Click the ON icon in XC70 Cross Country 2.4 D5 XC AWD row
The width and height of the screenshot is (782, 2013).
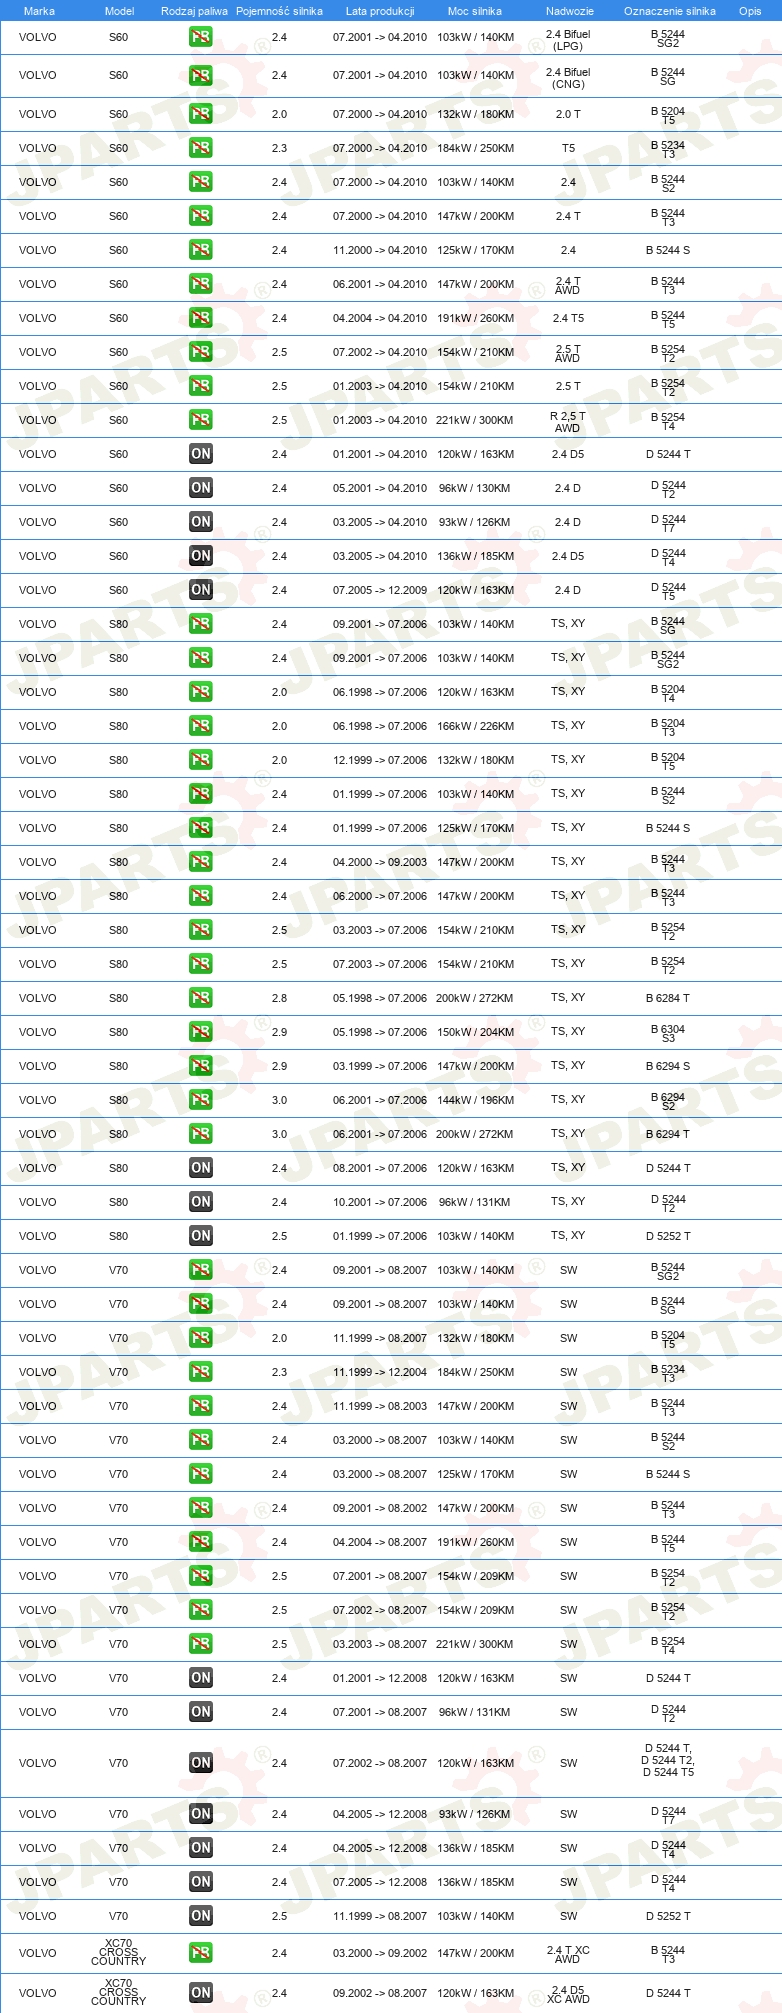(201, 1993)
